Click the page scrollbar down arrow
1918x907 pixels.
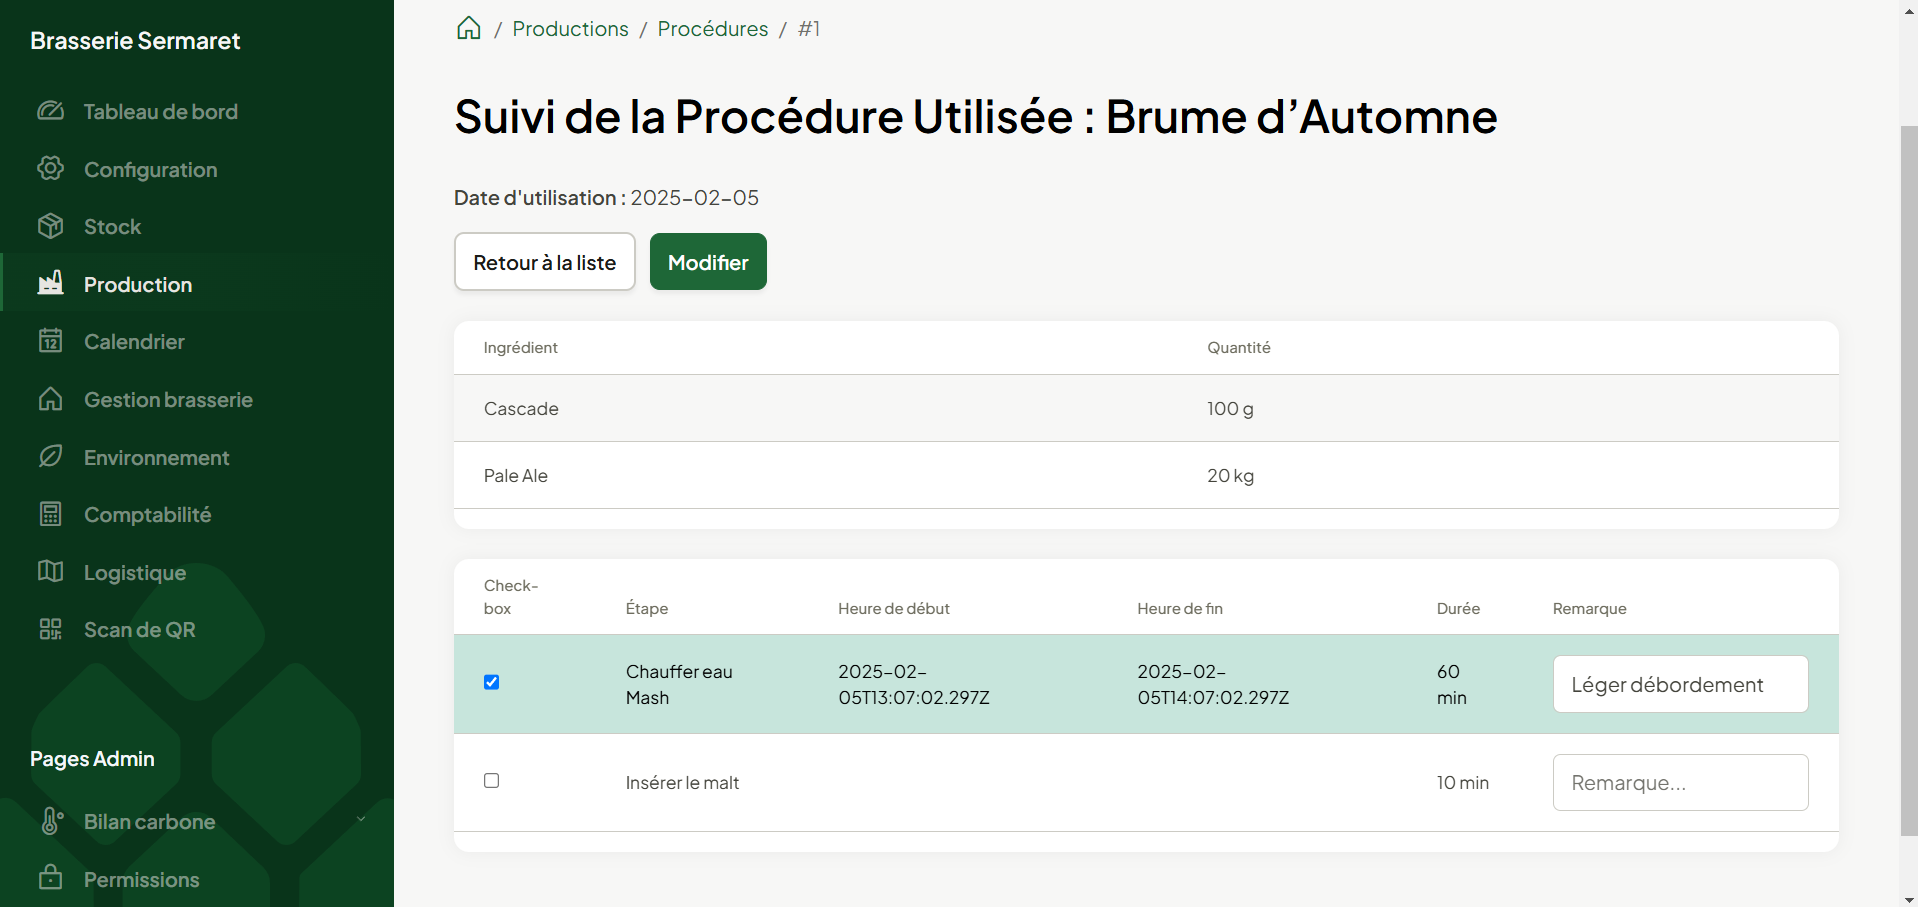1908,898
